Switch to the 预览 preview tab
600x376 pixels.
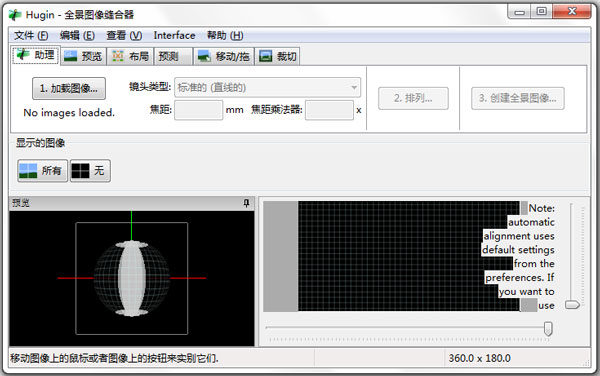[83, 57]
